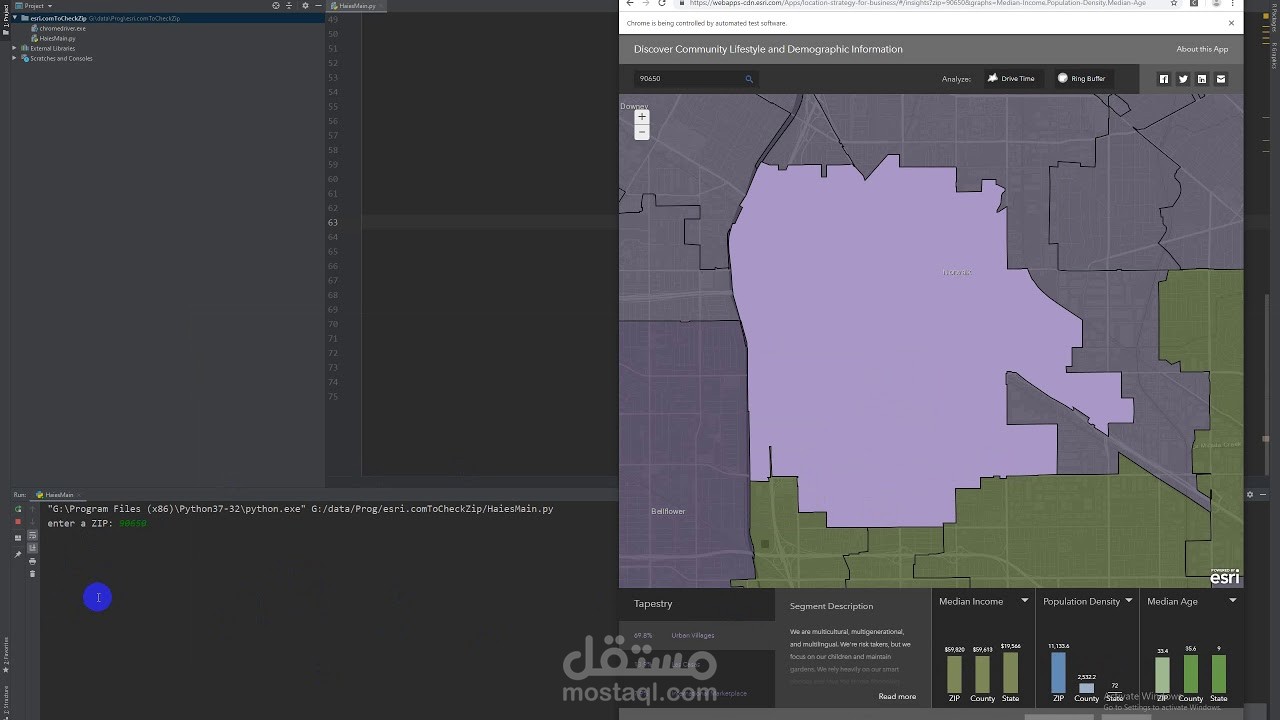Image resolution: width=1280 pixels, height=720 pixels.
Task: Zoom in on the map
Action: tap(642, 117)
